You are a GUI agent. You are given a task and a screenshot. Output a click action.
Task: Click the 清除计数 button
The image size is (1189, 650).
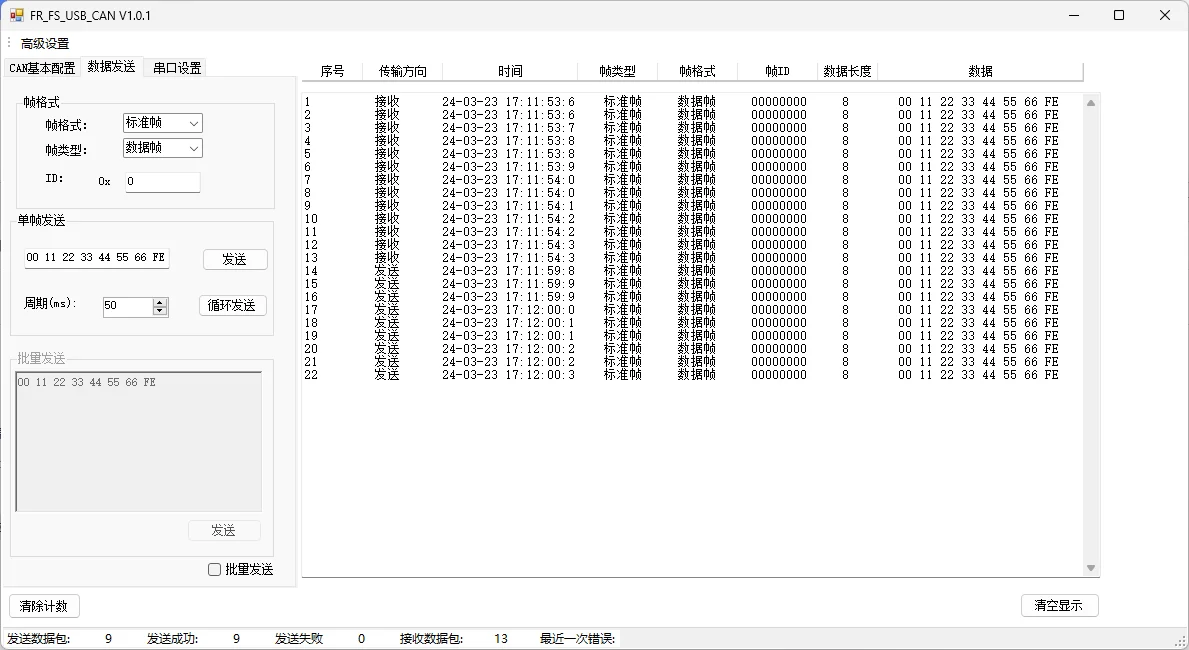(44, 606)
